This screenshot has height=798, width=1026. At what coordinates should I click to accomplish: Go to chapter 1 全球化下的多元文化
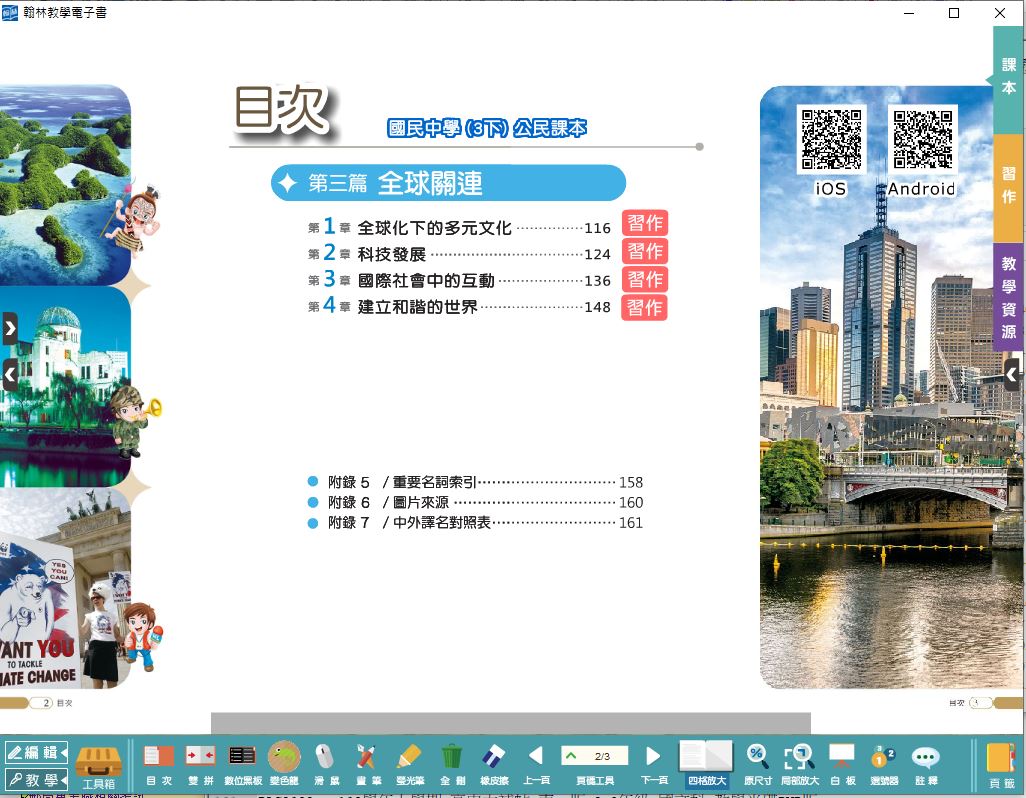point(434,228)
